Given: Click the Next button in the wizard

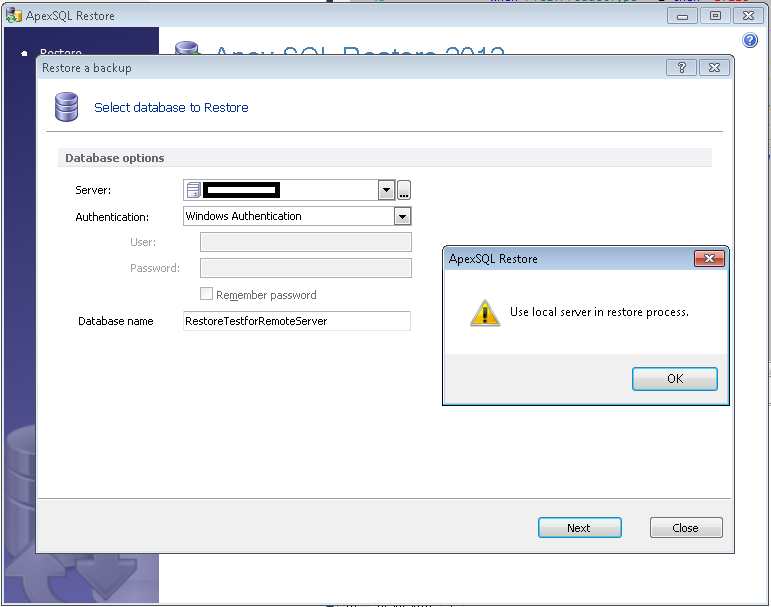Looking at the screenshot, I should click(x=579, y=528).
